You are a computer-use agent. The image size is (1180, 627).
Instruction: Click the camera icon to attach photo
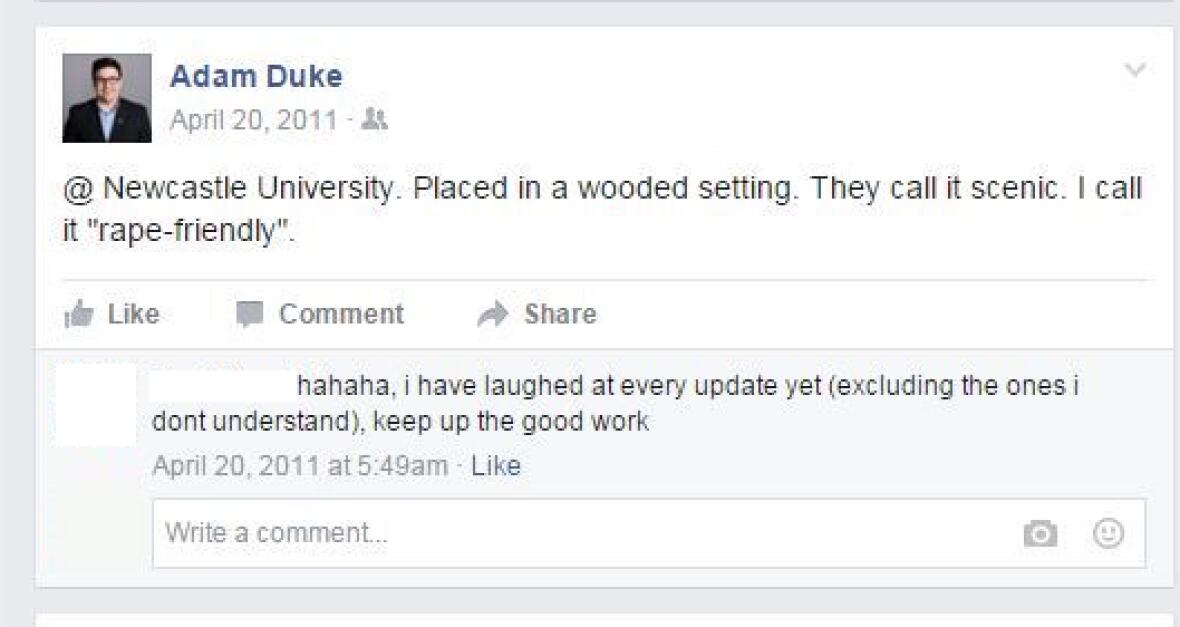click(1040, 534)
